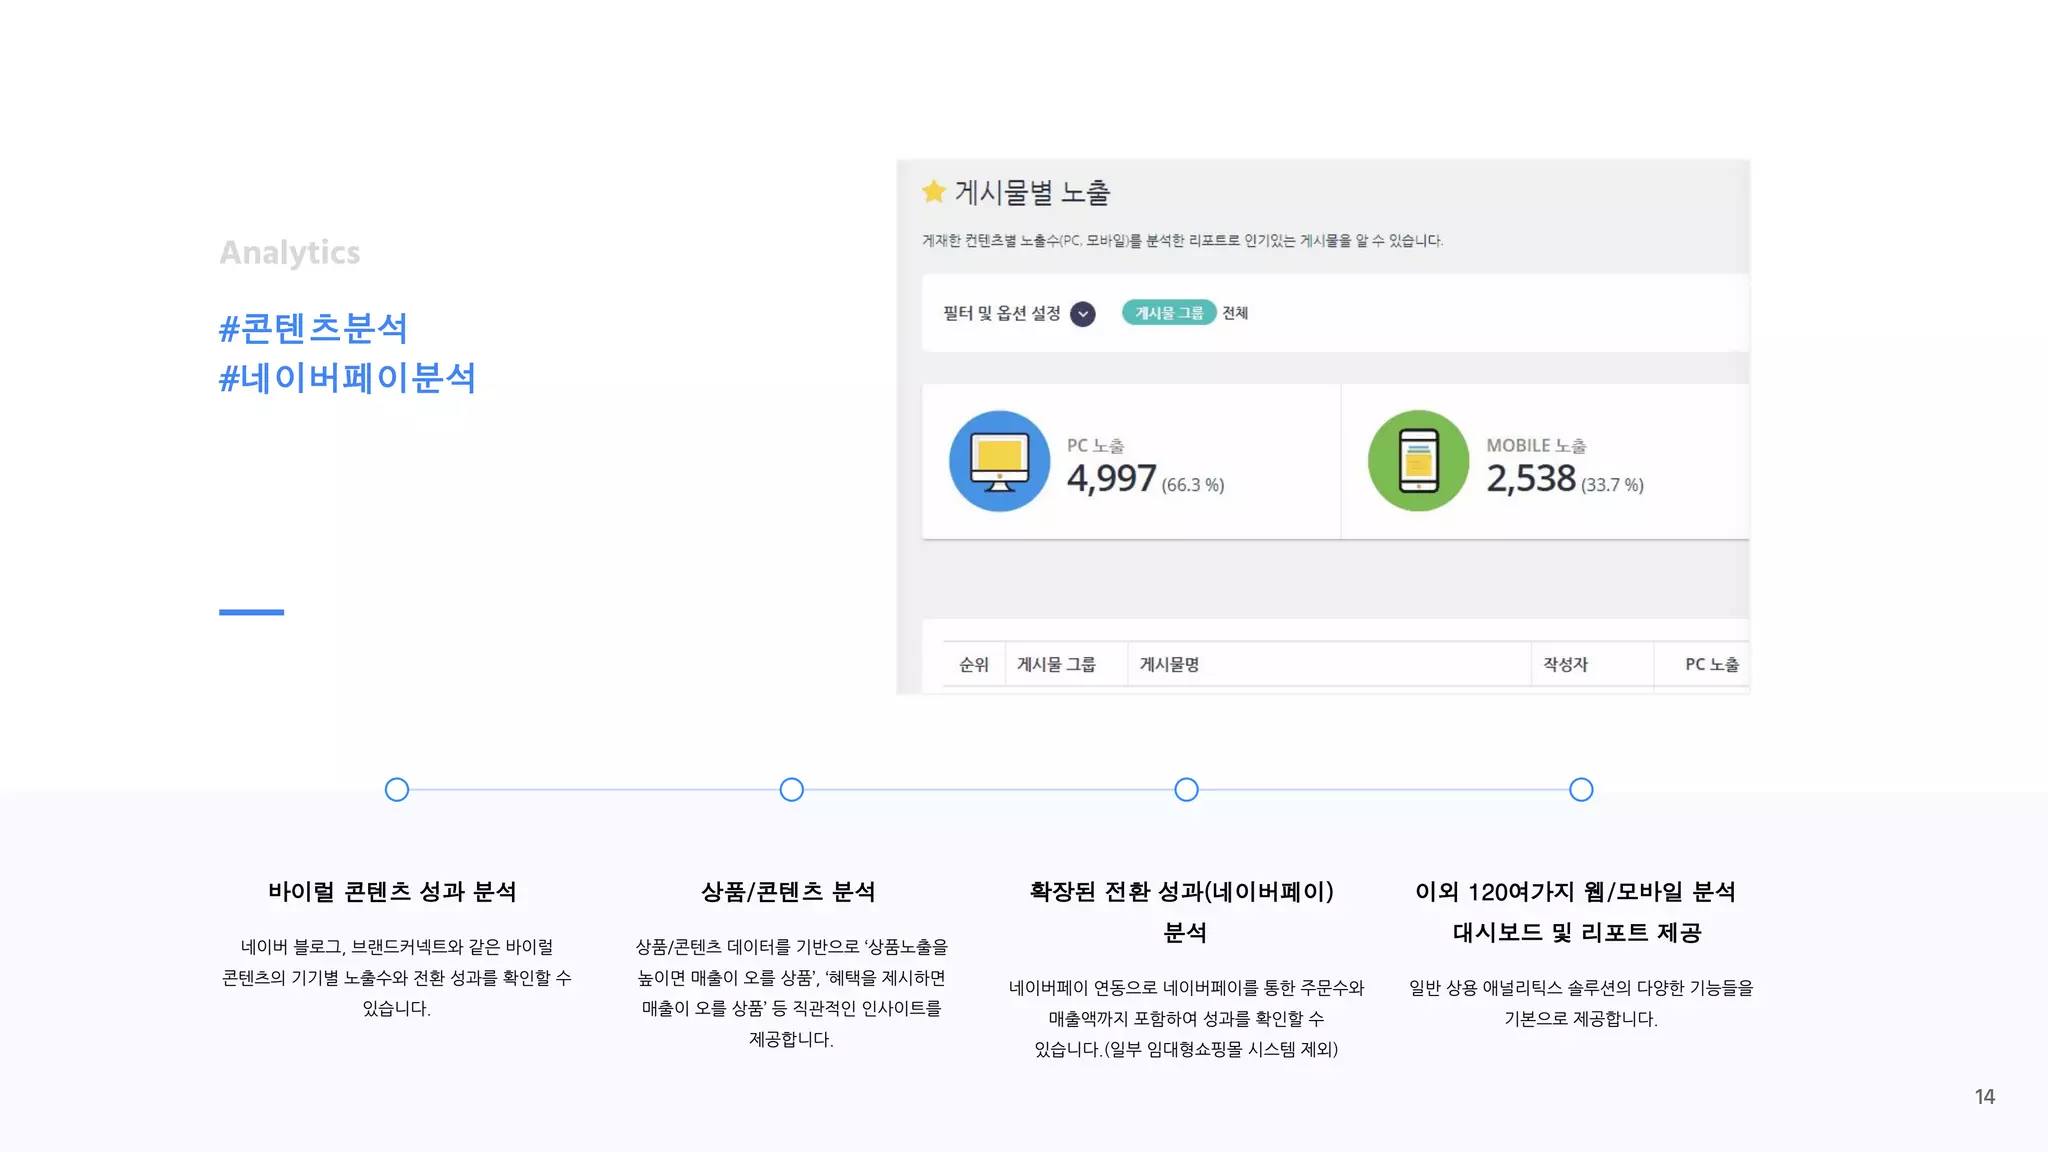Click the timeline circle above 바이럴 콘텐츠 성과 분석
Image resolution: width=2048 pixels, height=1152 pixels.
pos(397,790)
